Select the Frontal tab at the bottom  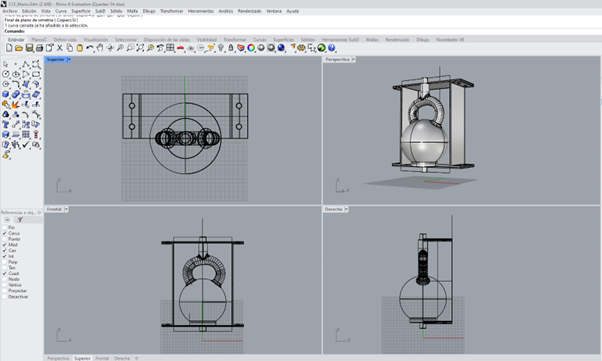[102, 358]
